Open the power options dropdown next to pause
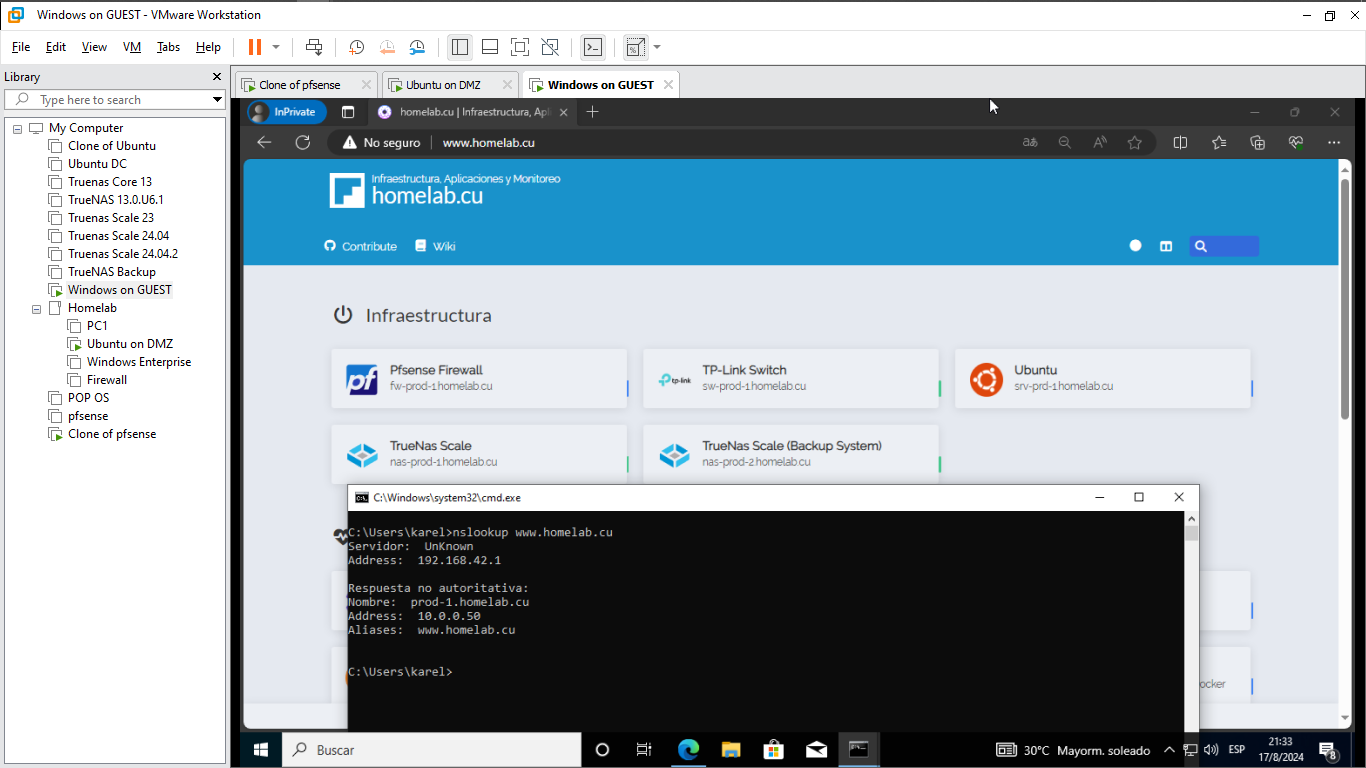Screen dimensions: 1366x768 coord(276,47)
